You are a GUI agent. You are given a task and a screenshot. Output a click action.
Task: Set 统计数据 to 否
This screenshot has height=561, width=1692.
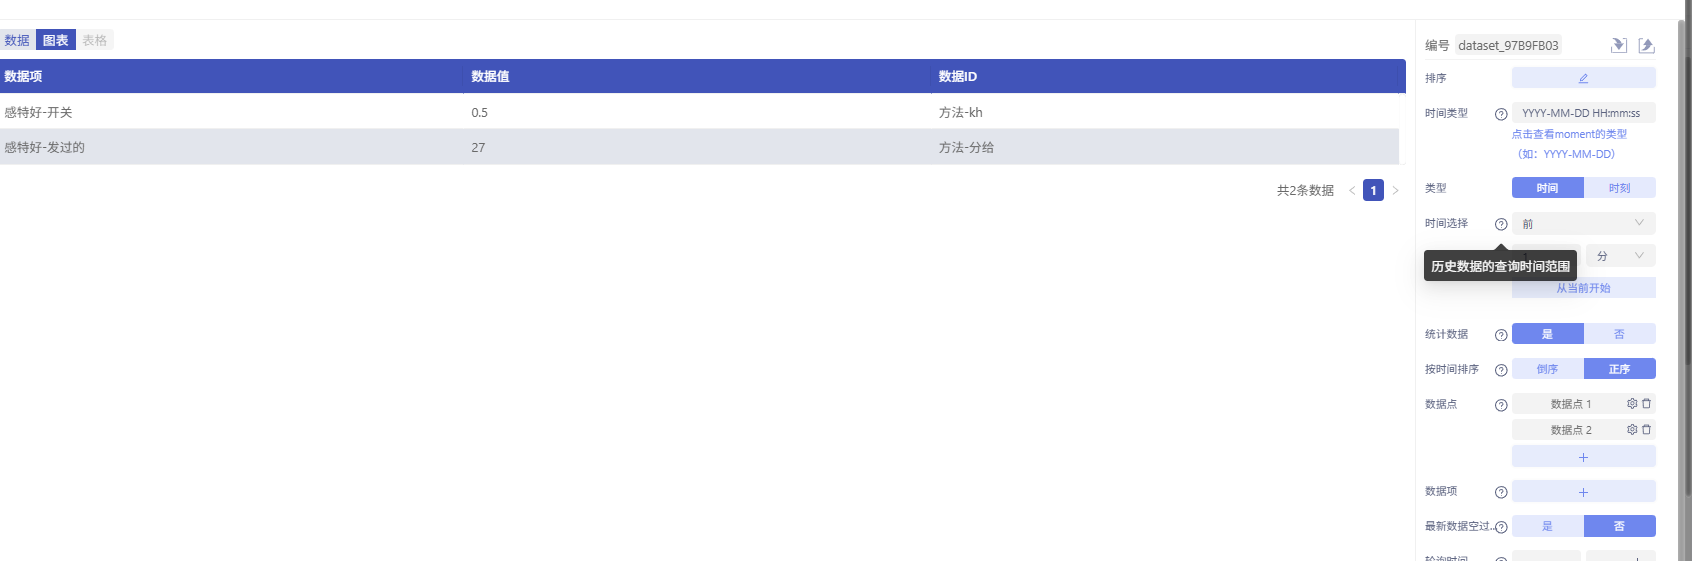1619,334
